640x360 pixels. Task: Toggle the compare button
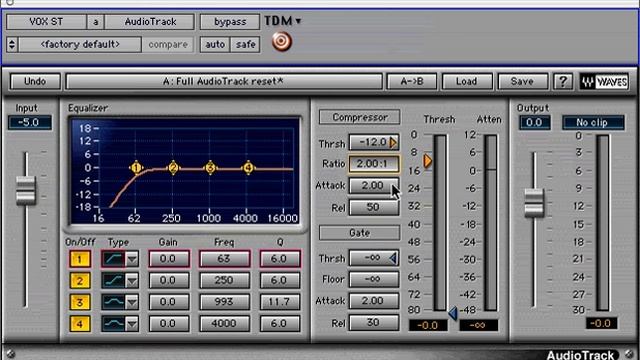168,44
